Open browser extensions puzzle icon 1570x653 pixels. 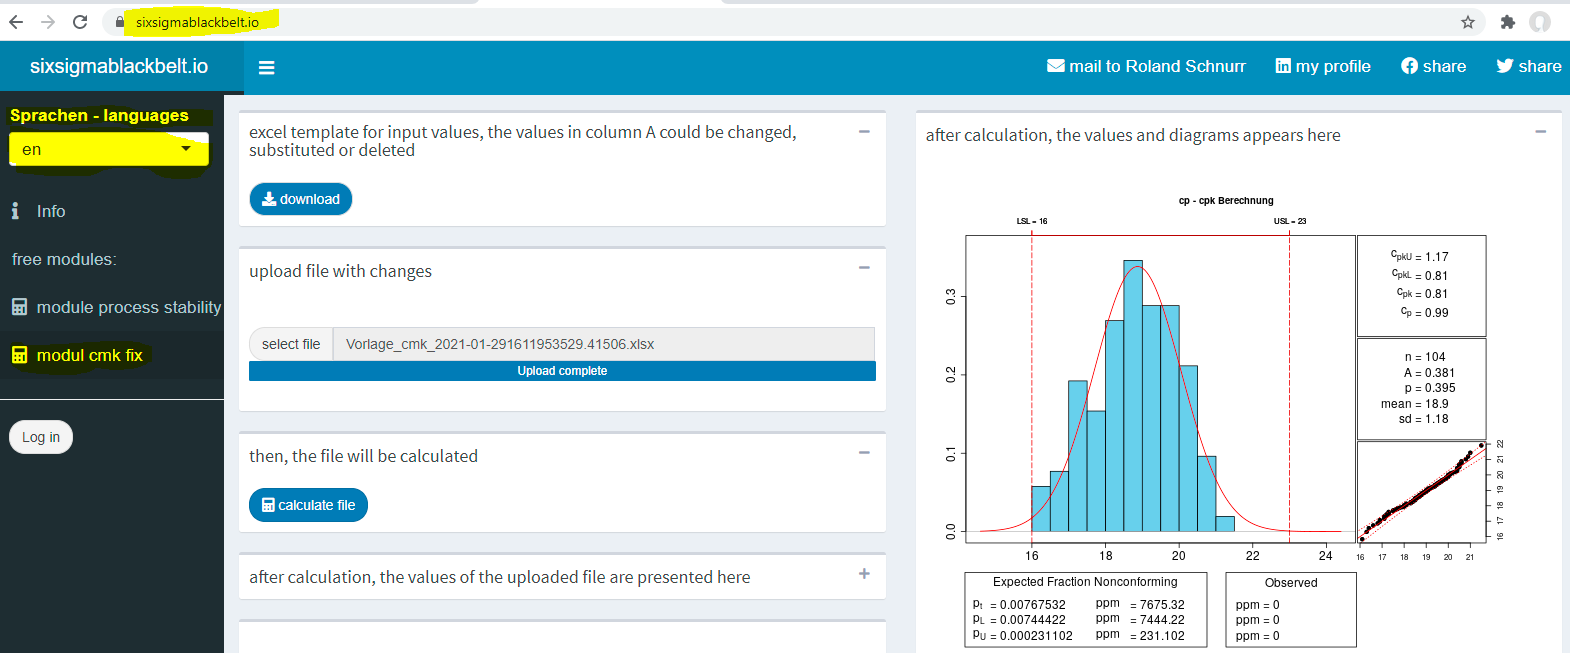[1507, 22]
